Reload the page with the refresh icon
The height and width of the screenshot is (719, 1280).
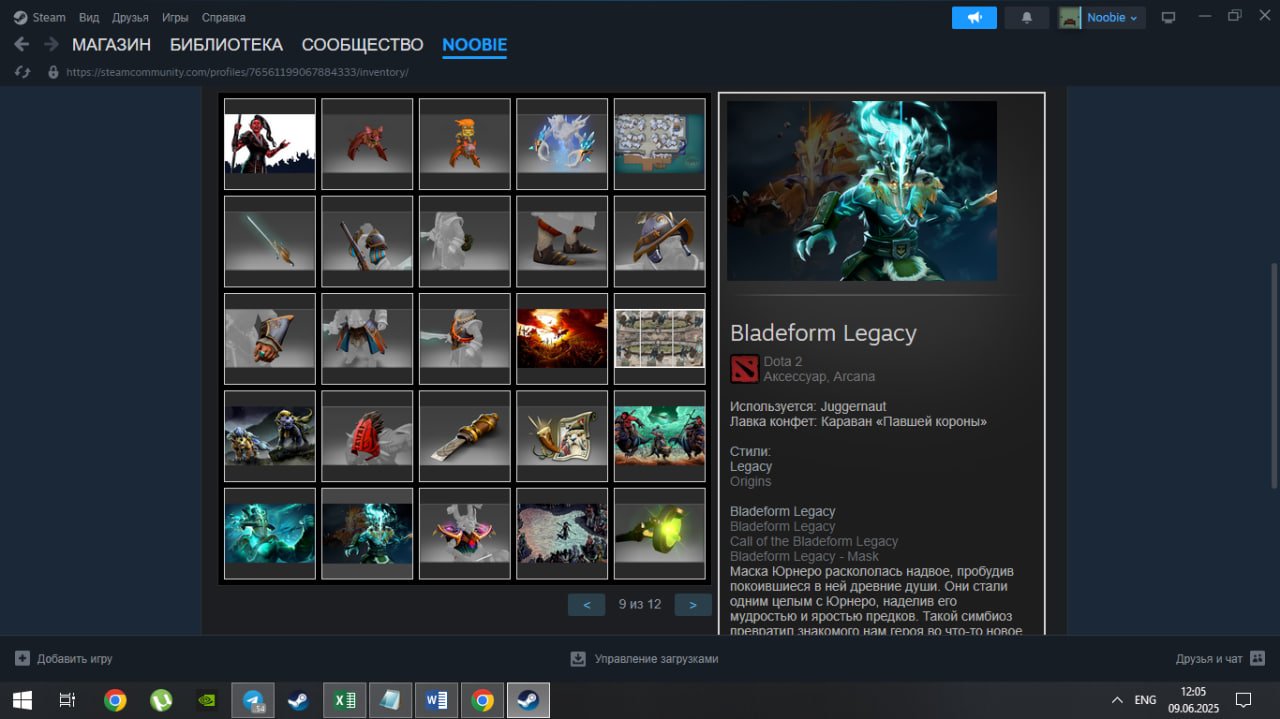(x=23, y=72)
